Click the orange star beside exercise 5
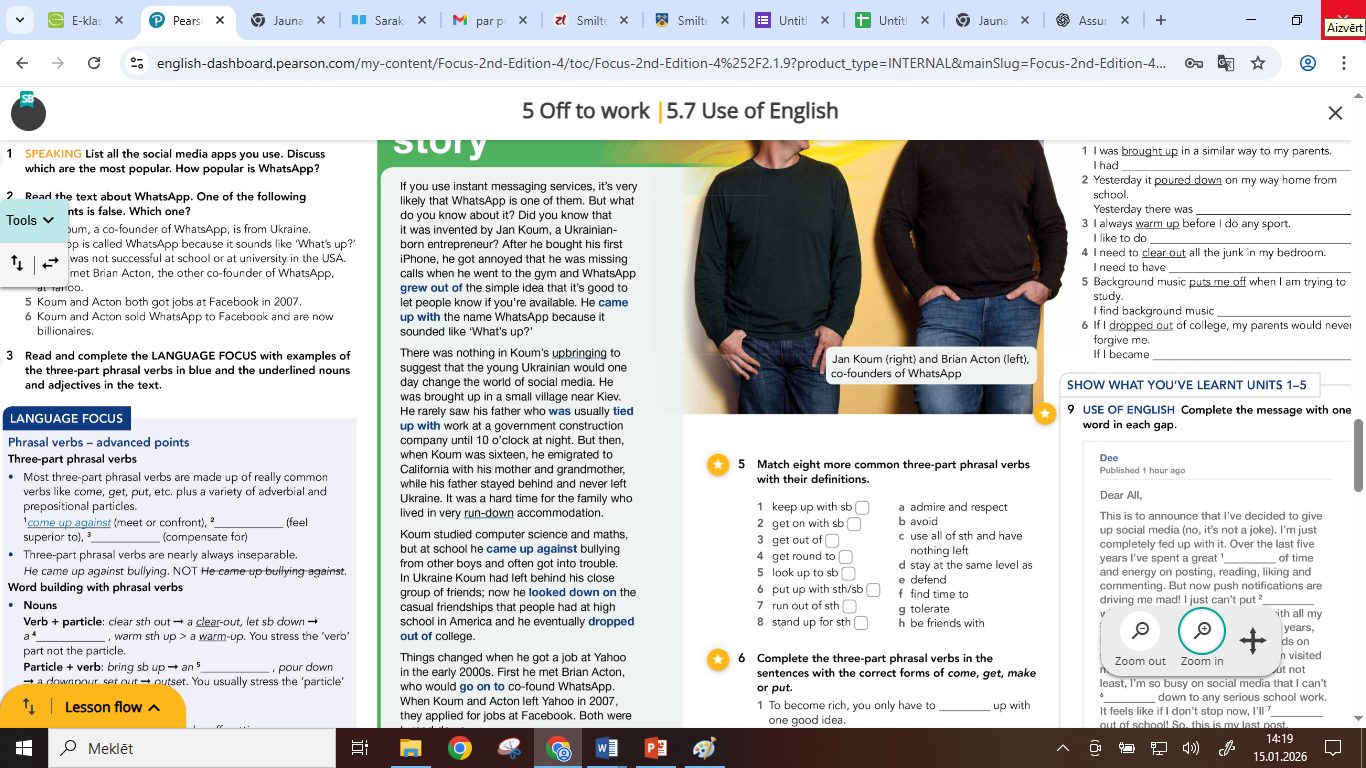Screen dimensions: 1366x768 [x=717, y=465]
